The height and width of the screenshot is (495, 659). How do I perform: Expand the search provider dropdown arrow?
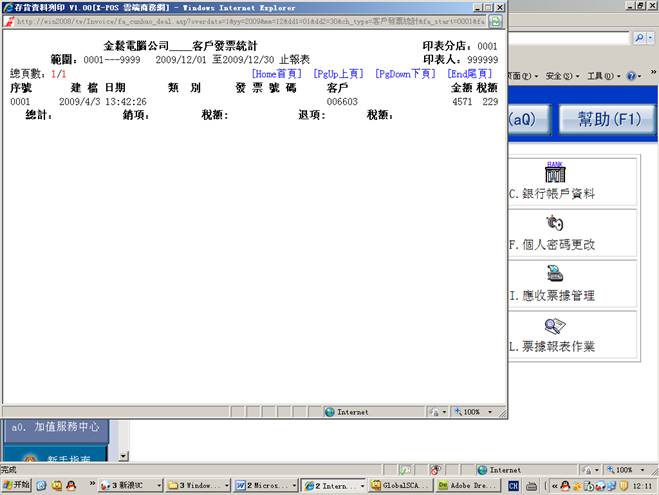652,37
